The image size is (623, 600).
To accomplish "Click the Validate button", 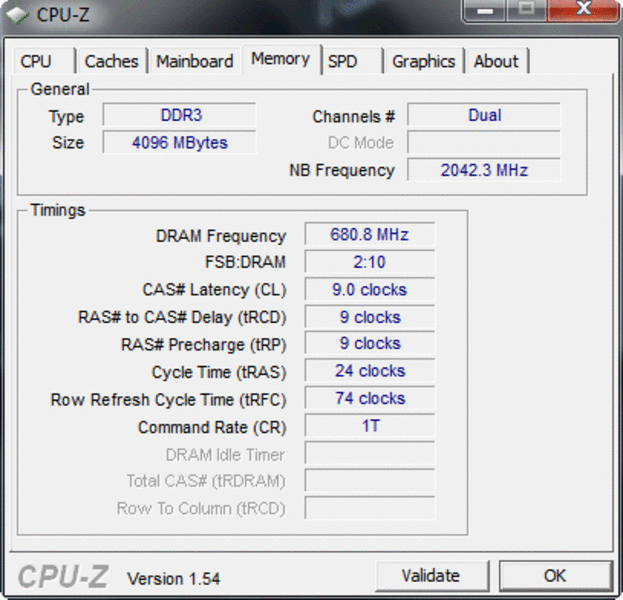I will click(x=432, y=576).
